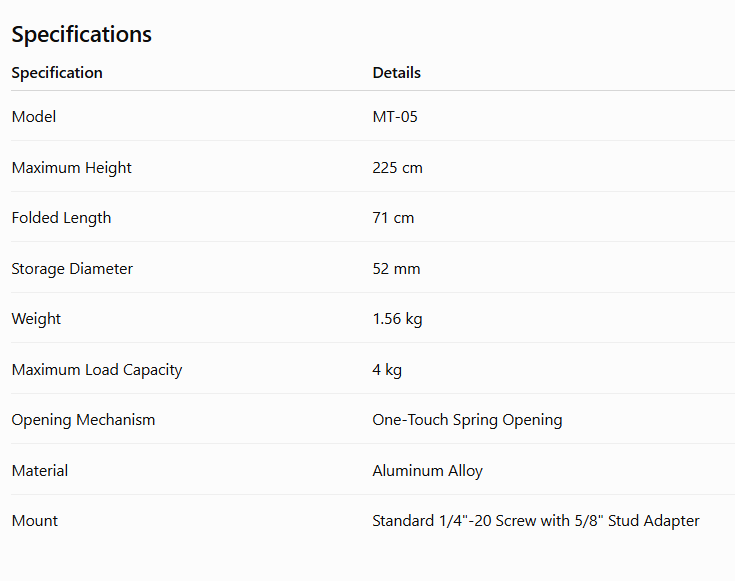
Task: Select the Specification column header
Action: pyautogui.click(x=57, y=73)
